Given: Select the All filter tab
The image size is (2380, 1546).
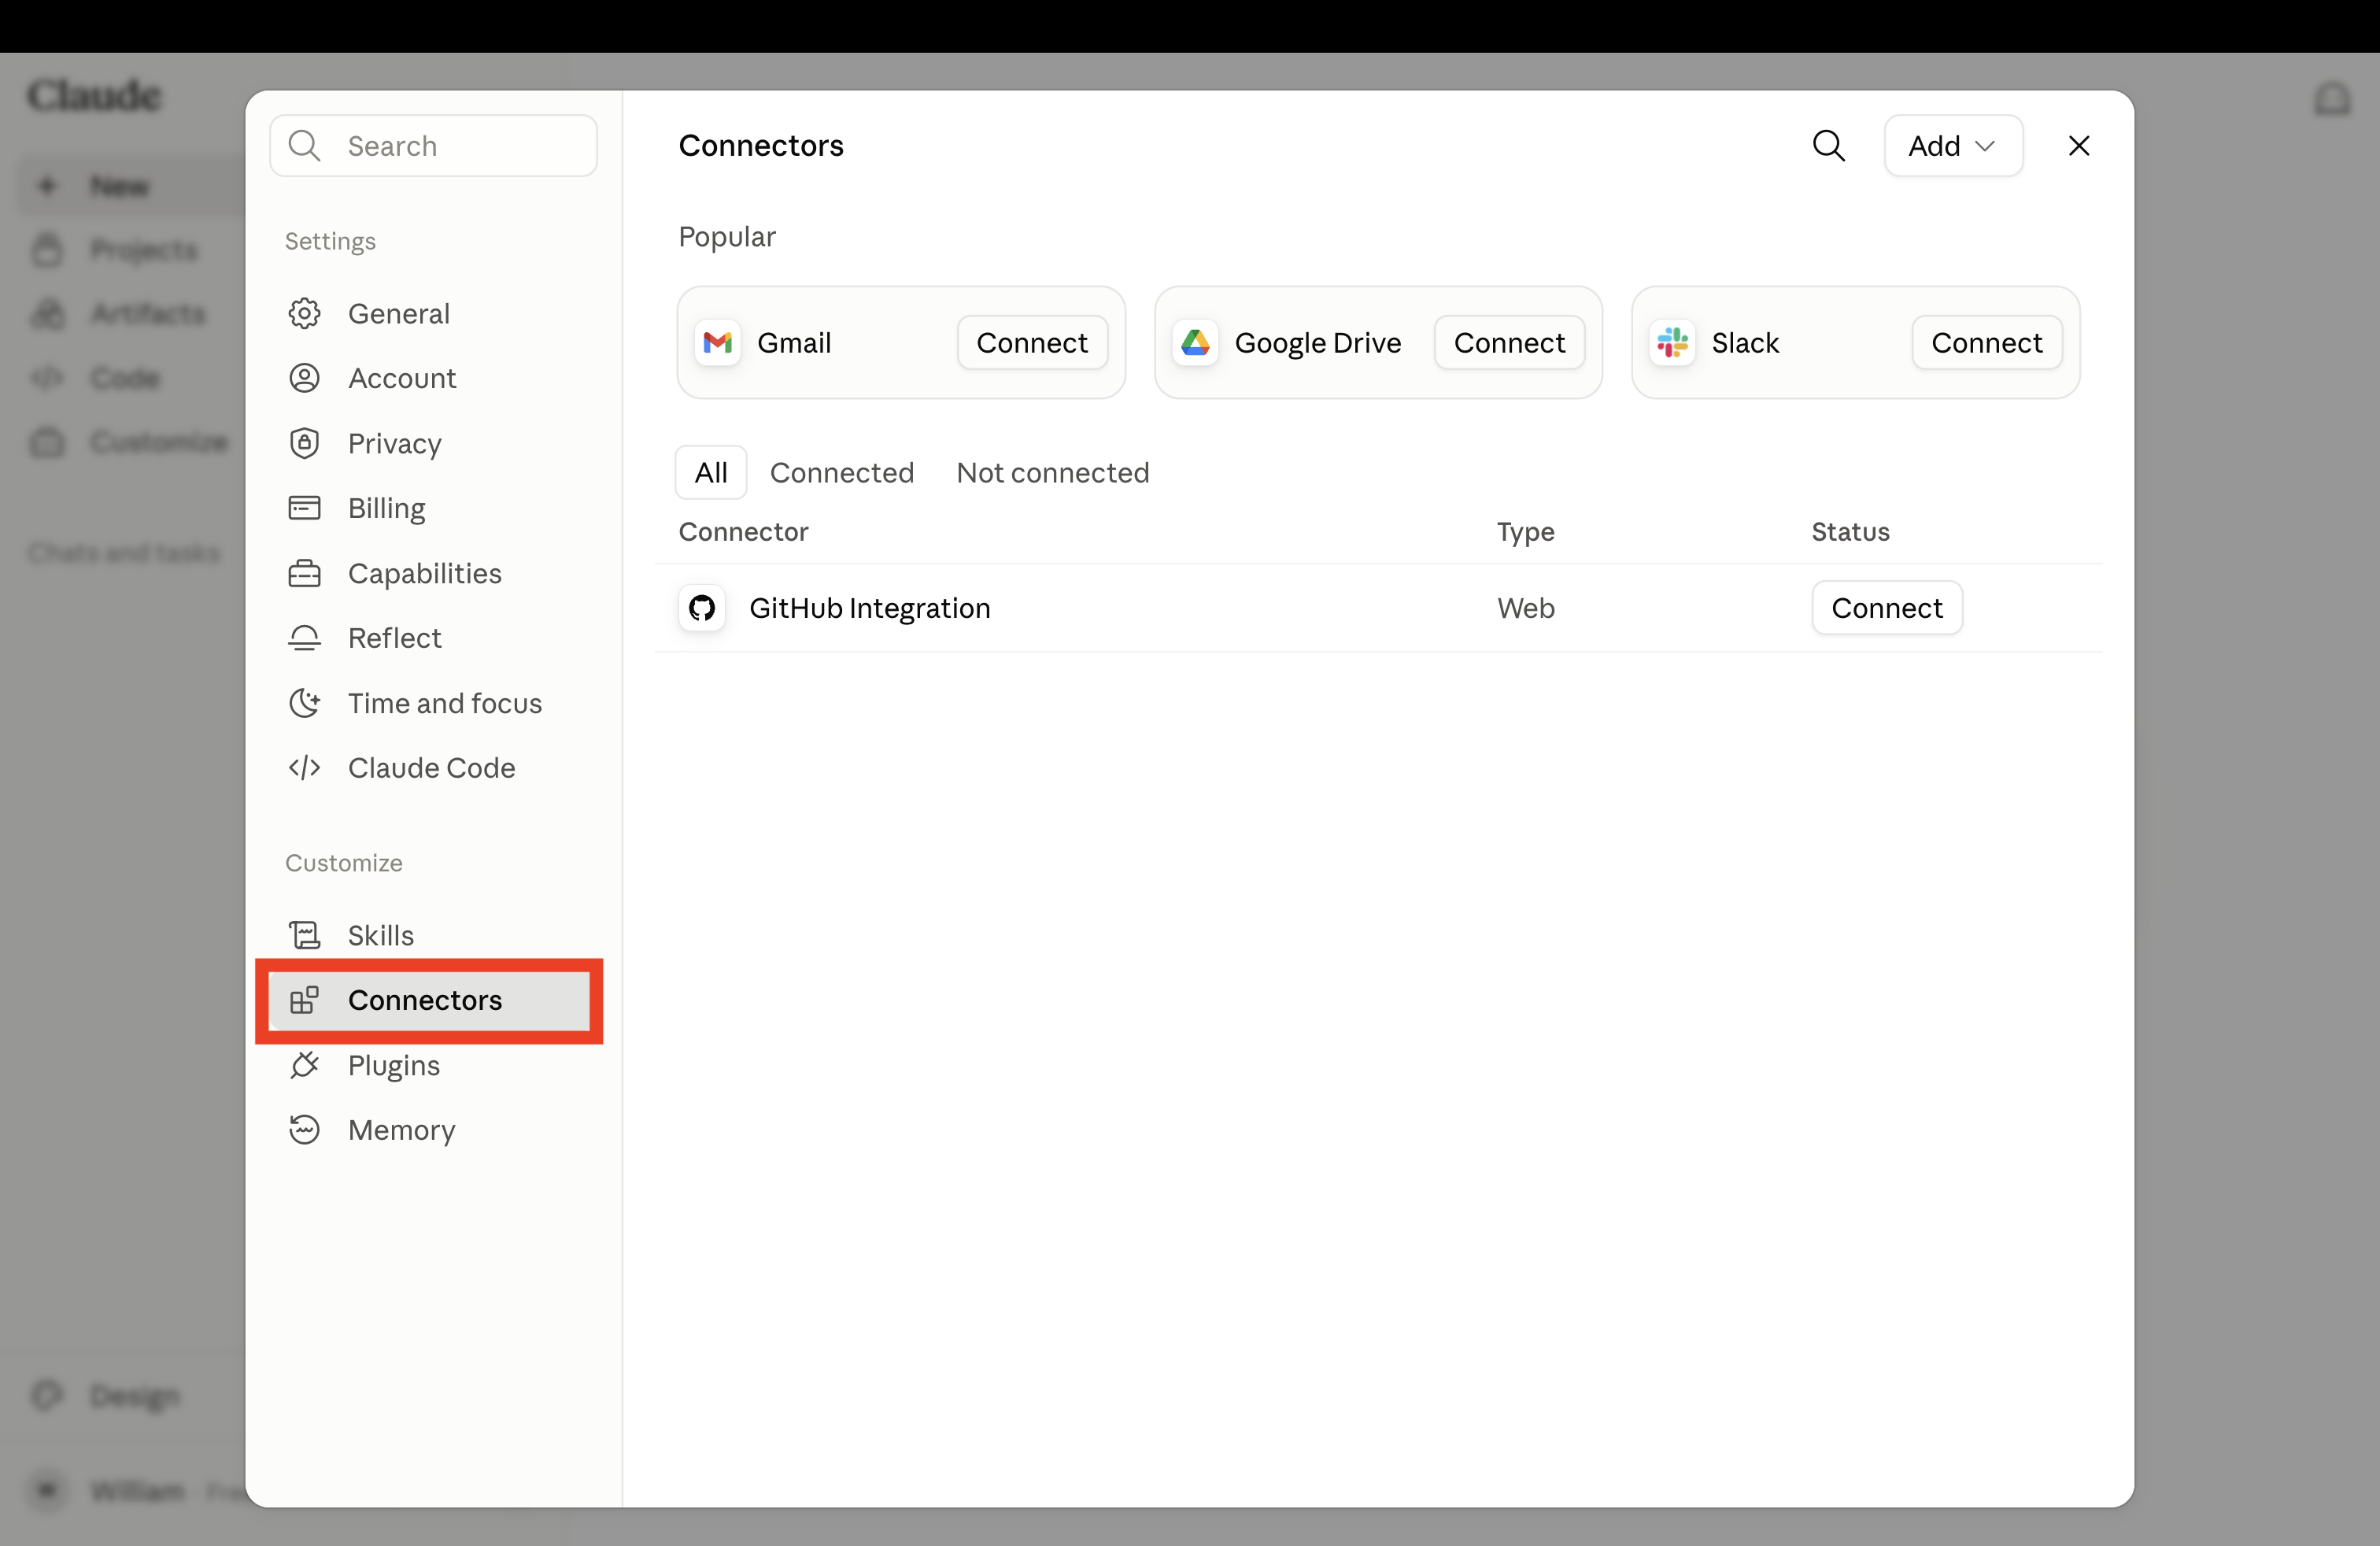Looking at the screenshot, I should coord(711,472).
